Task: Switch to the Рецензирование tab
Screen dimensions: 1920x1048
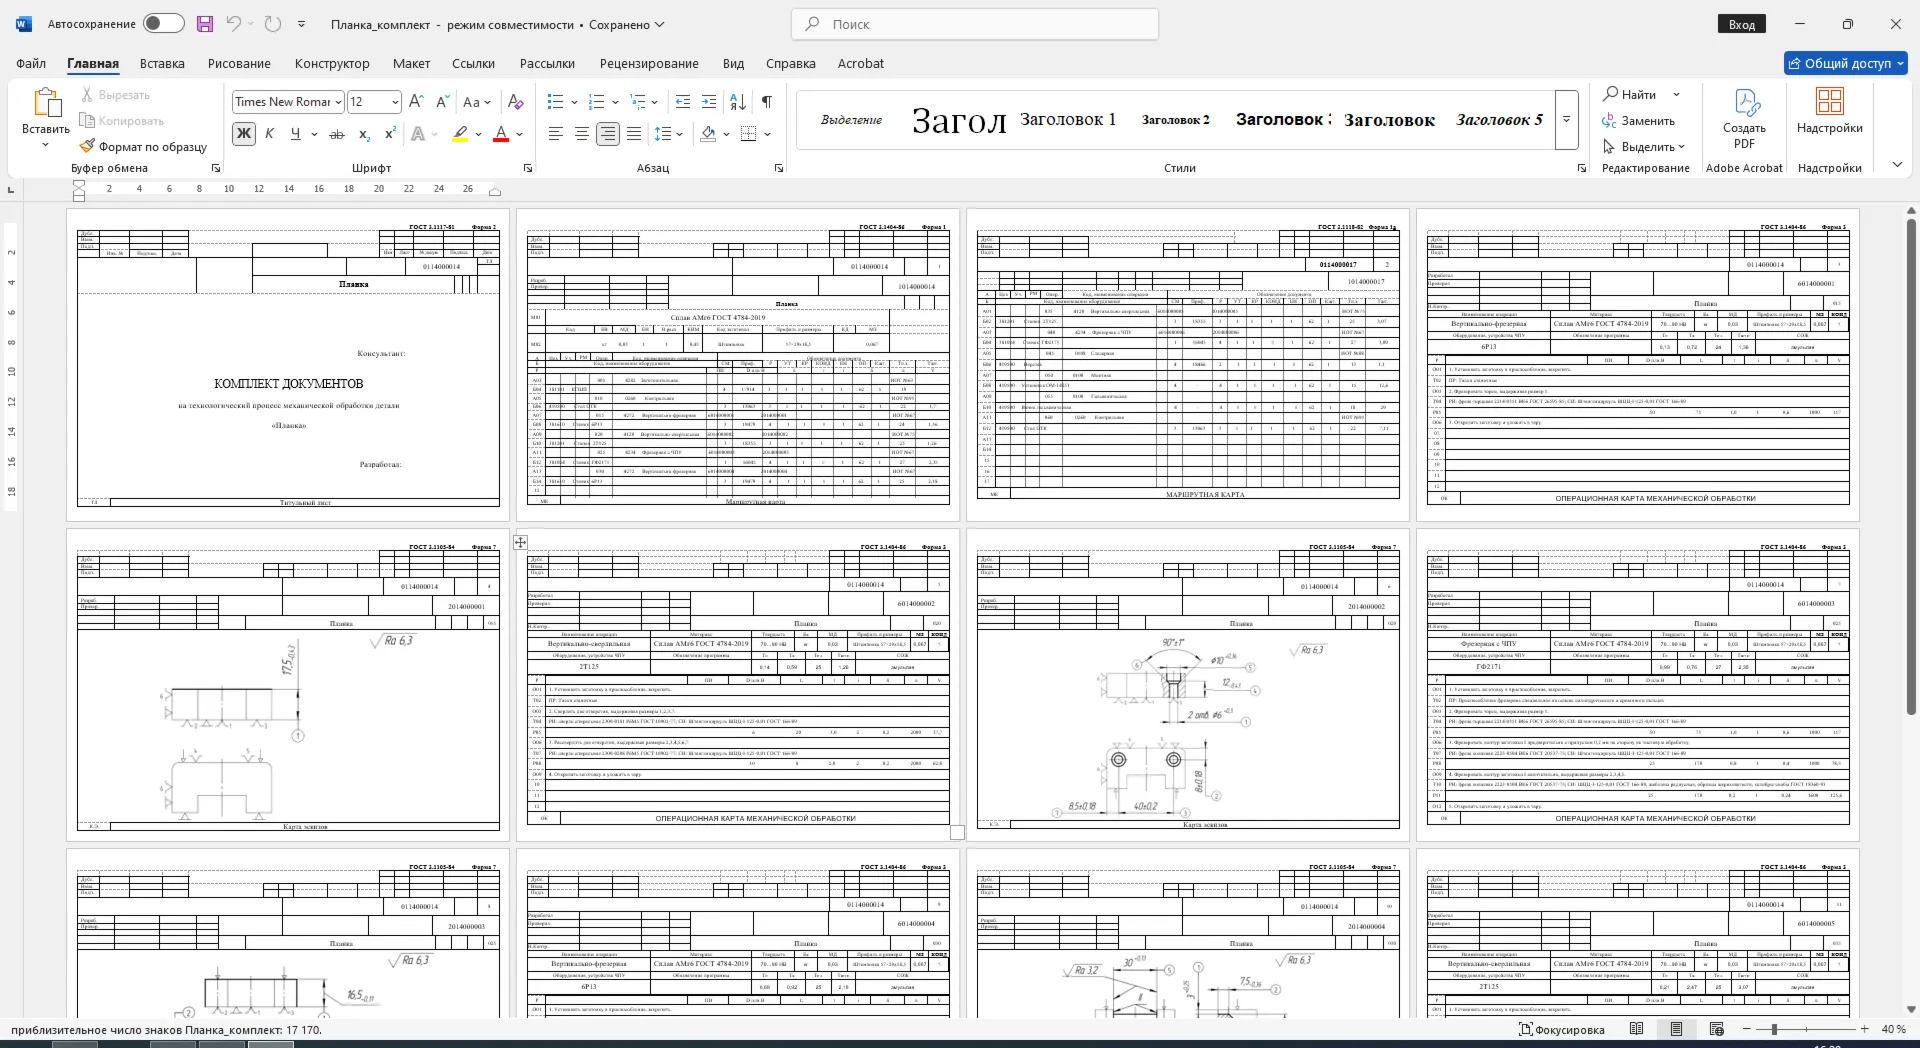Action: click(649, 63)
